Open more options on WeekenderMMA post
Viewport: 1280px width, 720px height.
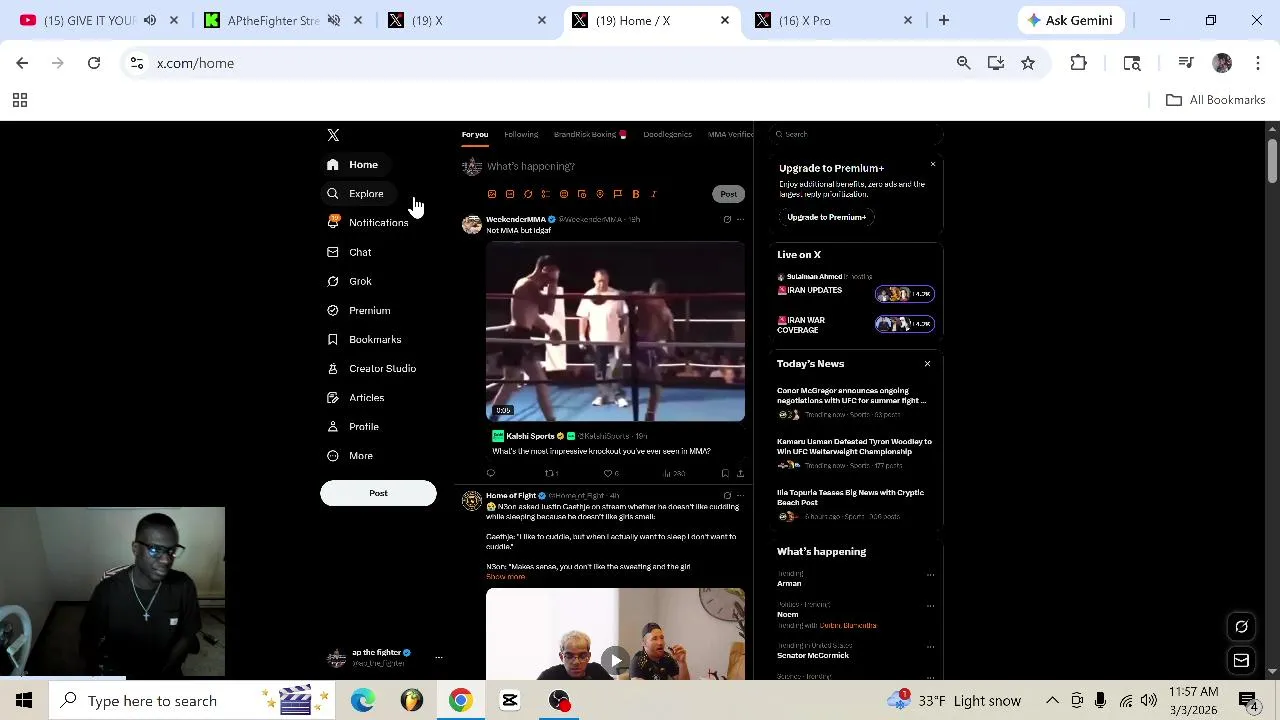(x=740, y=219)
